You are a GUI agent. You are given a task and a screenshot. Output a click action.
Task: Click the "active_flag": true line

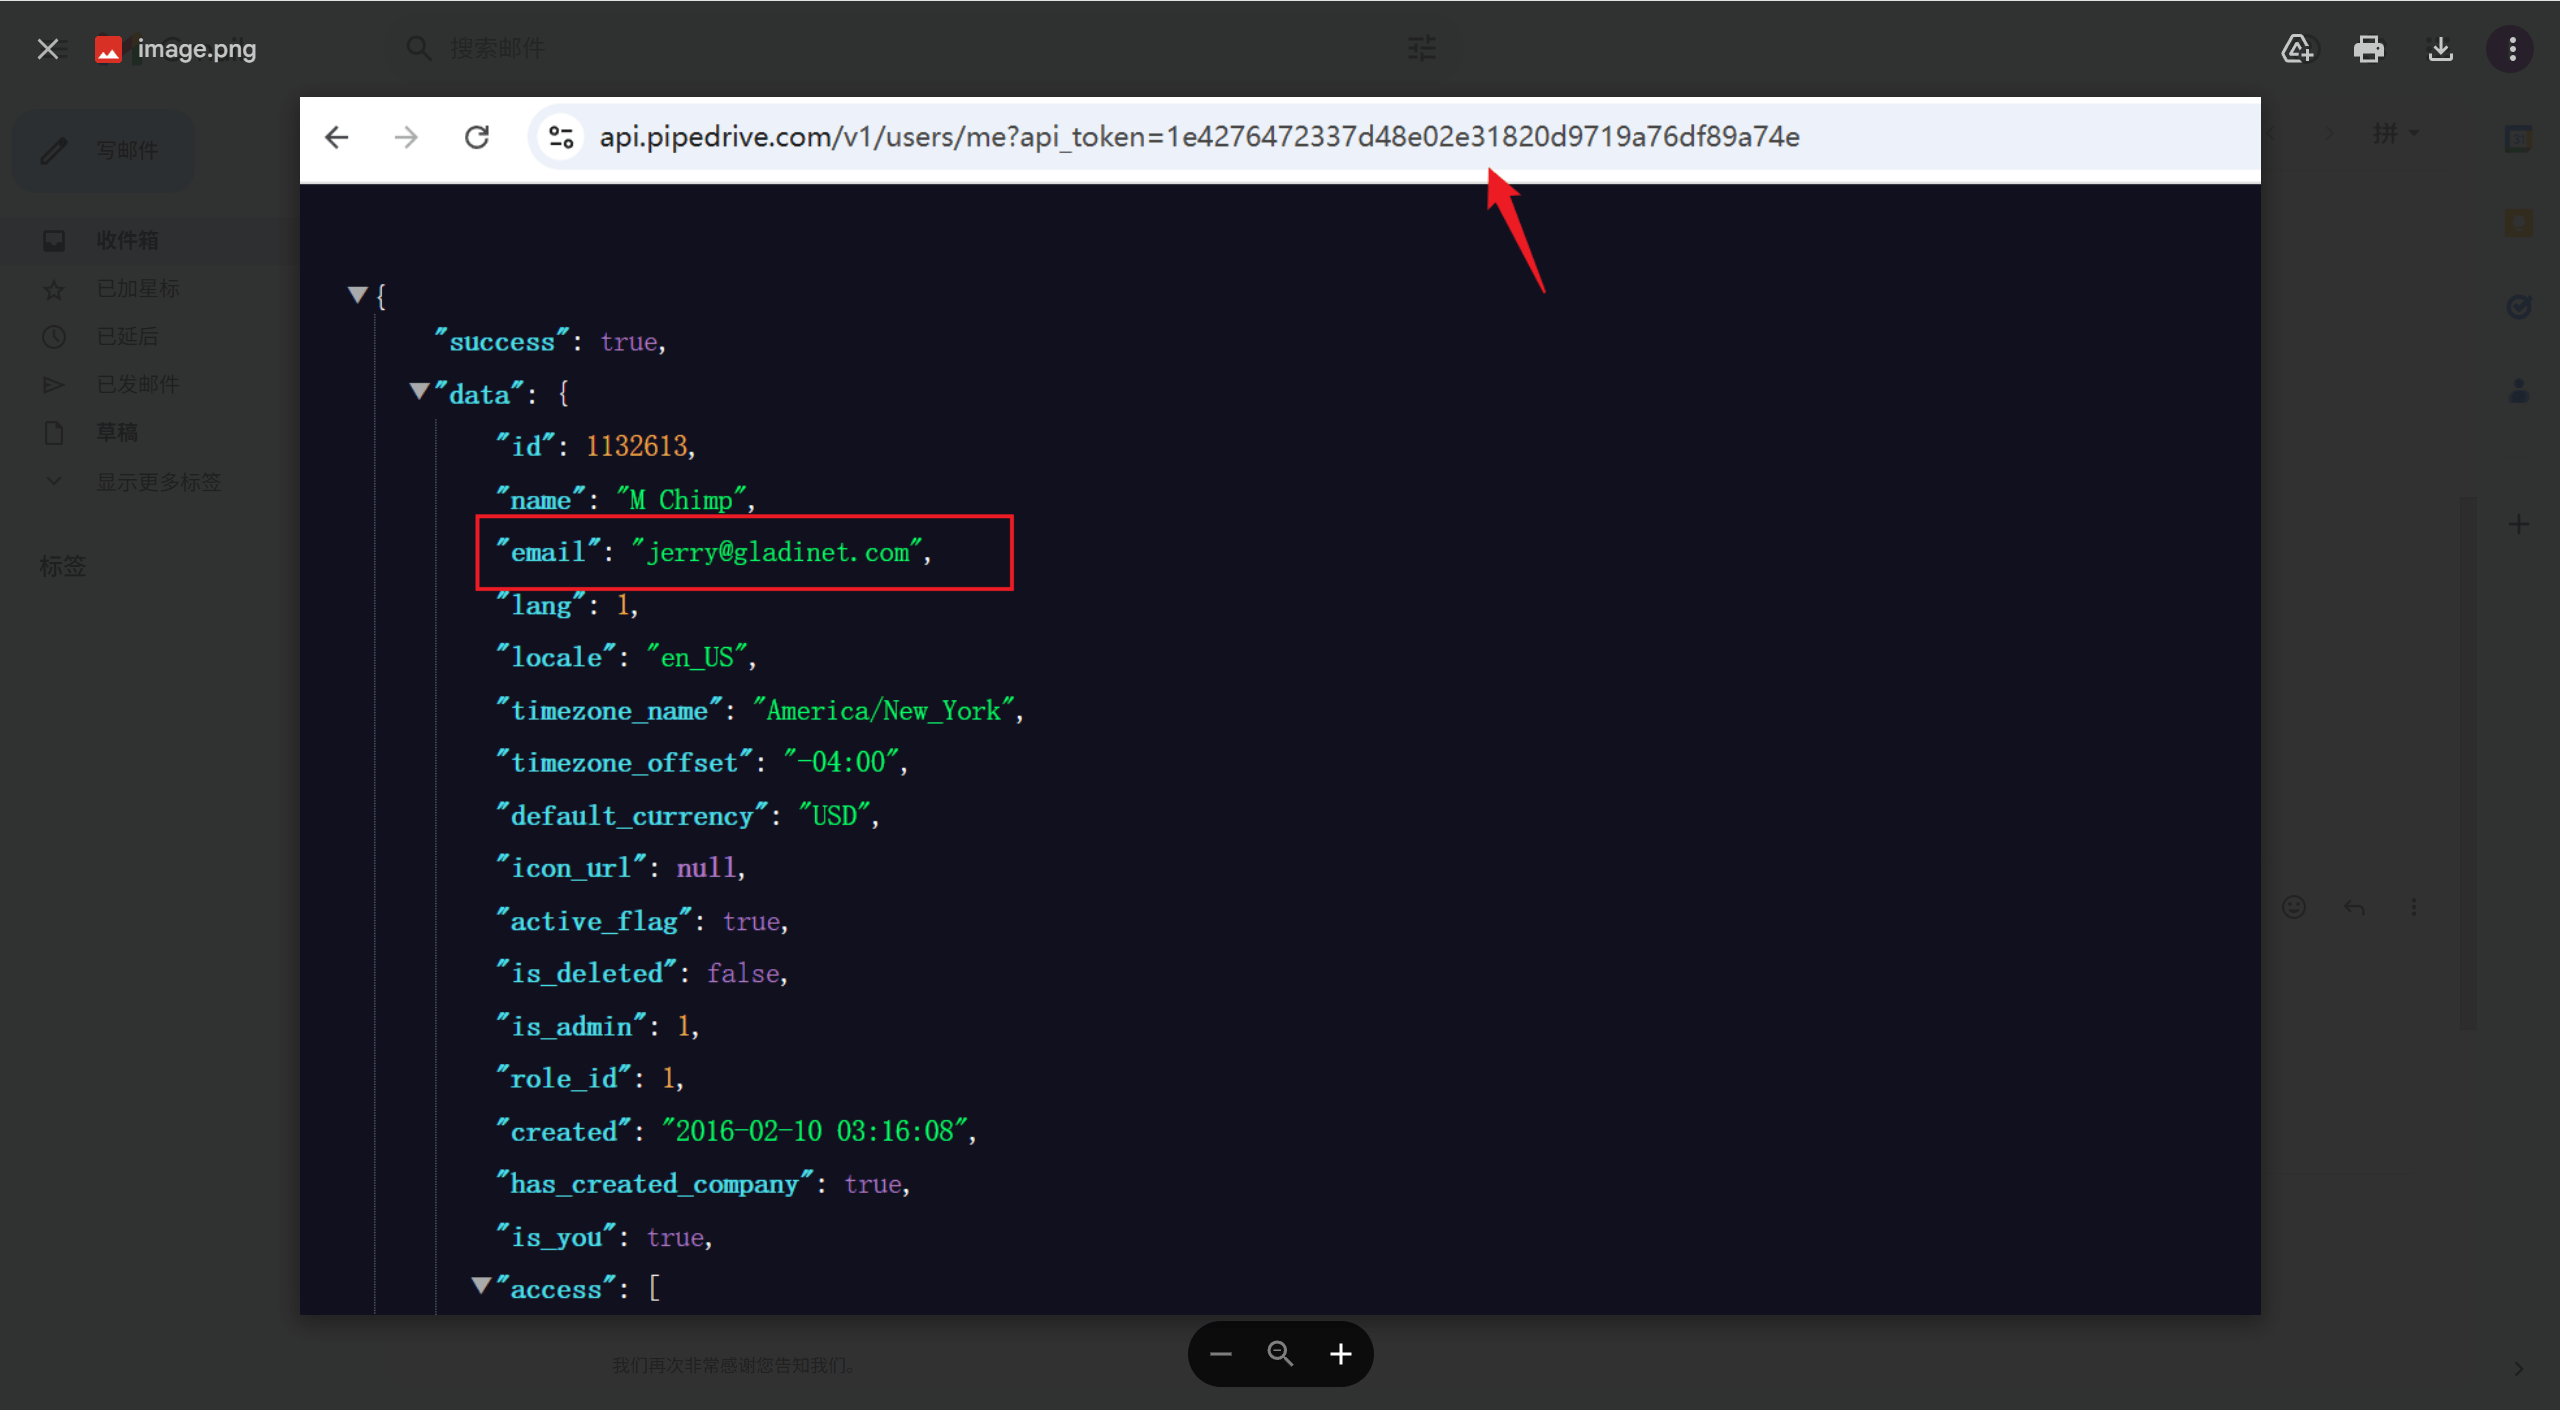643,921
